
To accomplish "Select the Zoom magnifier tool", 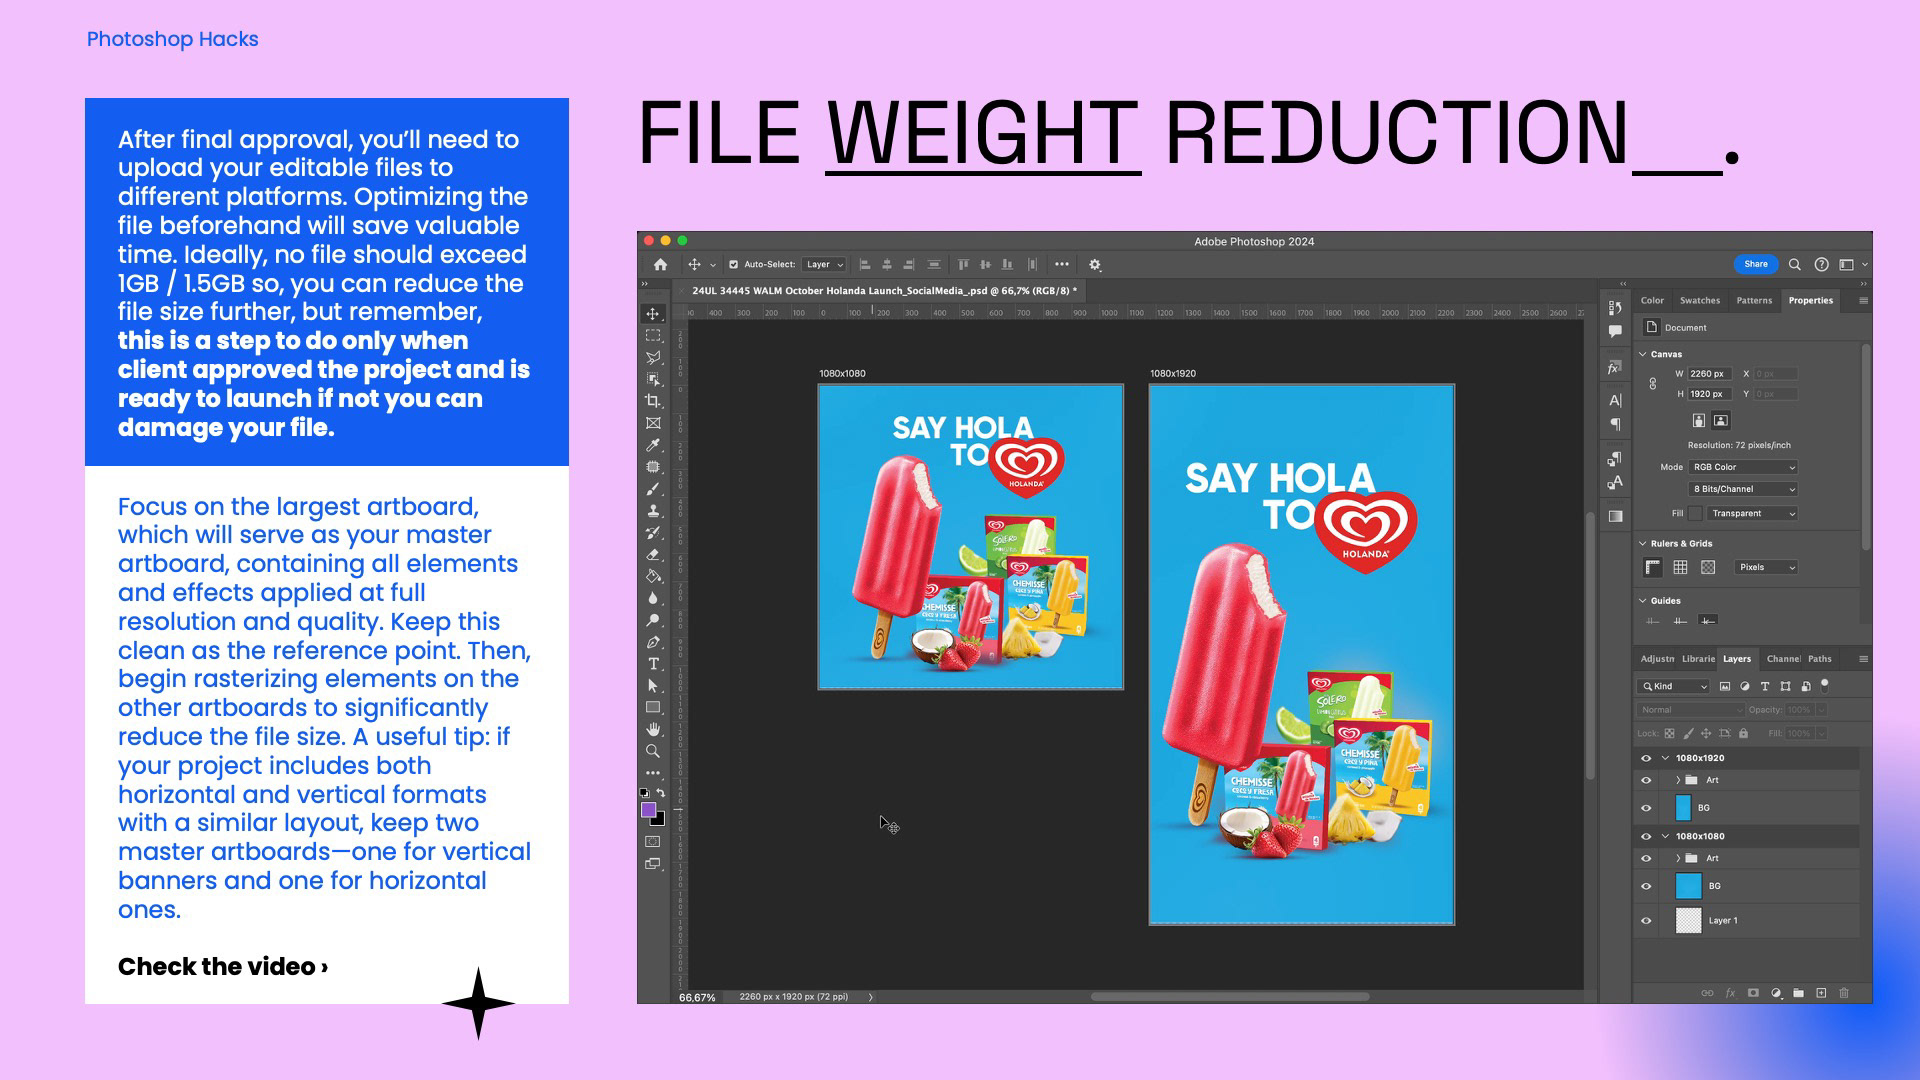I will pyautogui.click(x=653, y=751).
